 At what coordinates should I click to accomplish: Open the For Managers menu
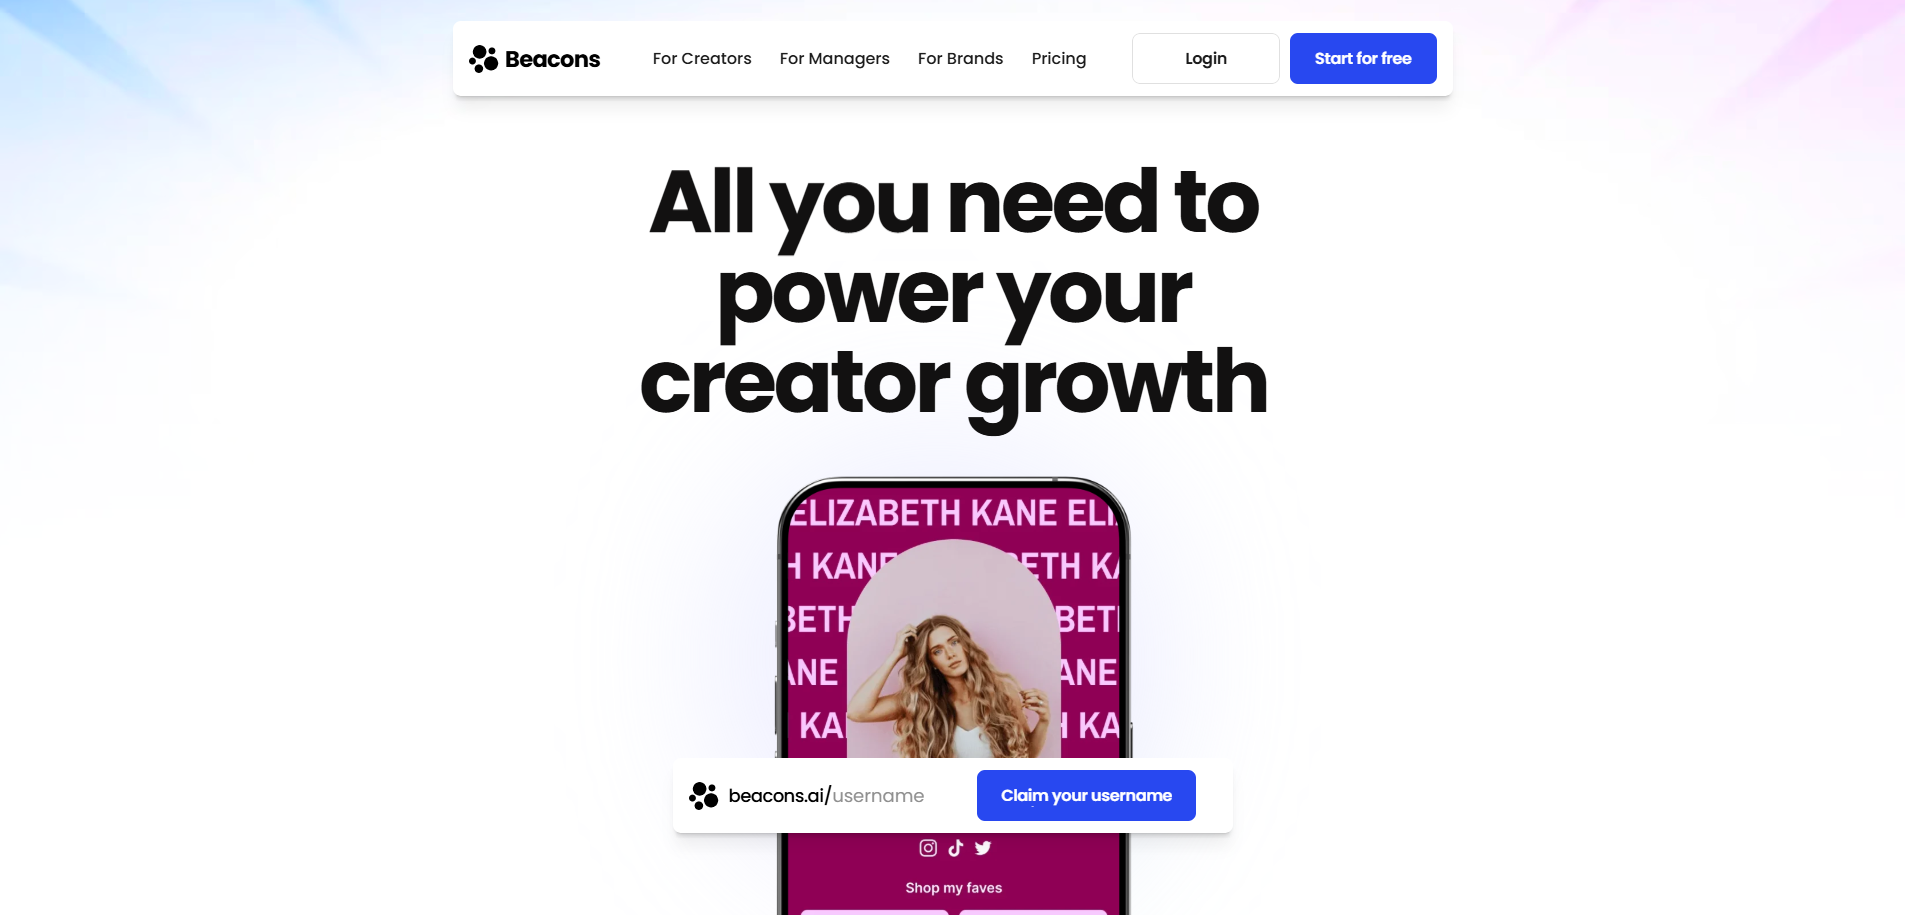(835, 59)
